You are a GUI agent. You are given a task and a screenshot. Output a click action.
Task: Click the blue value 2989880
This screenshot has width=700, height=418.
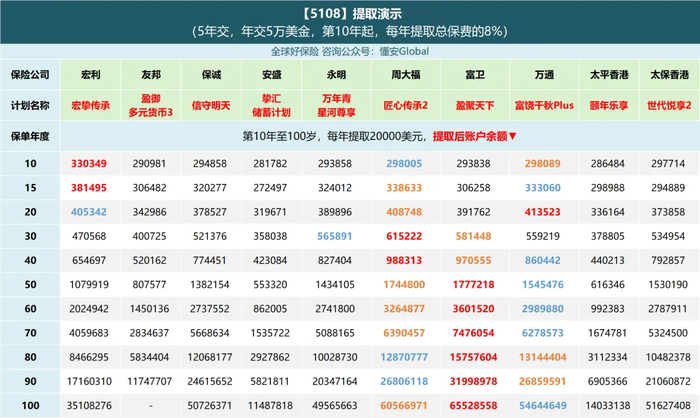(542, 308)
